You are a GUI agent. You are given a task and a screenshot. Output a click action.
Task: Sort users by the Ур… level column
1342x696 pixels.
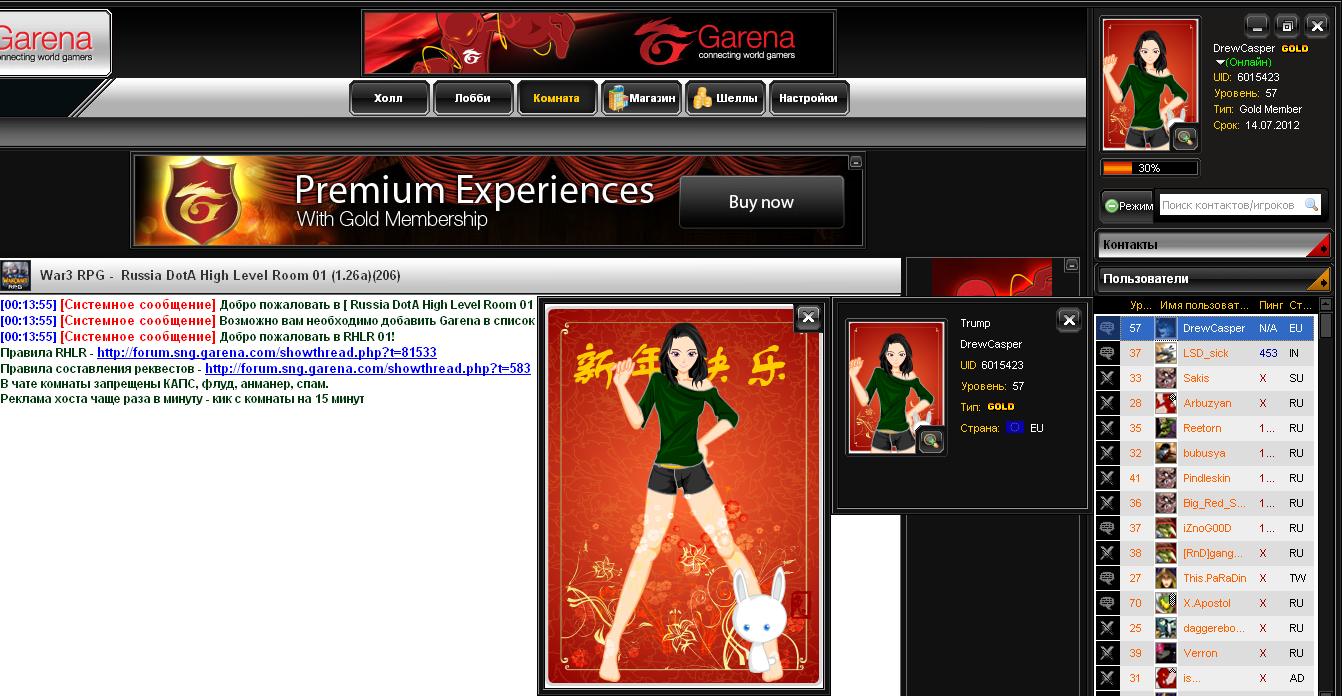[1140, 304]
